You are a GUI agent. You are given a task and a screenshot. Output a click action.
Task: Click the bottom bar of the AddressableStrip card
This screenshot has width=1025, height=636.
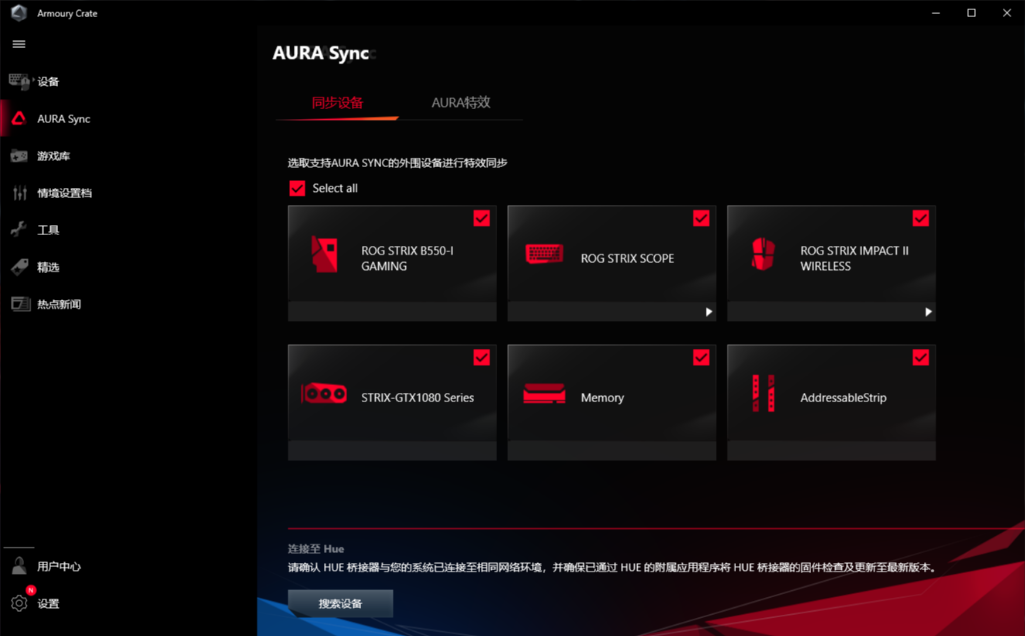(832, 450)
